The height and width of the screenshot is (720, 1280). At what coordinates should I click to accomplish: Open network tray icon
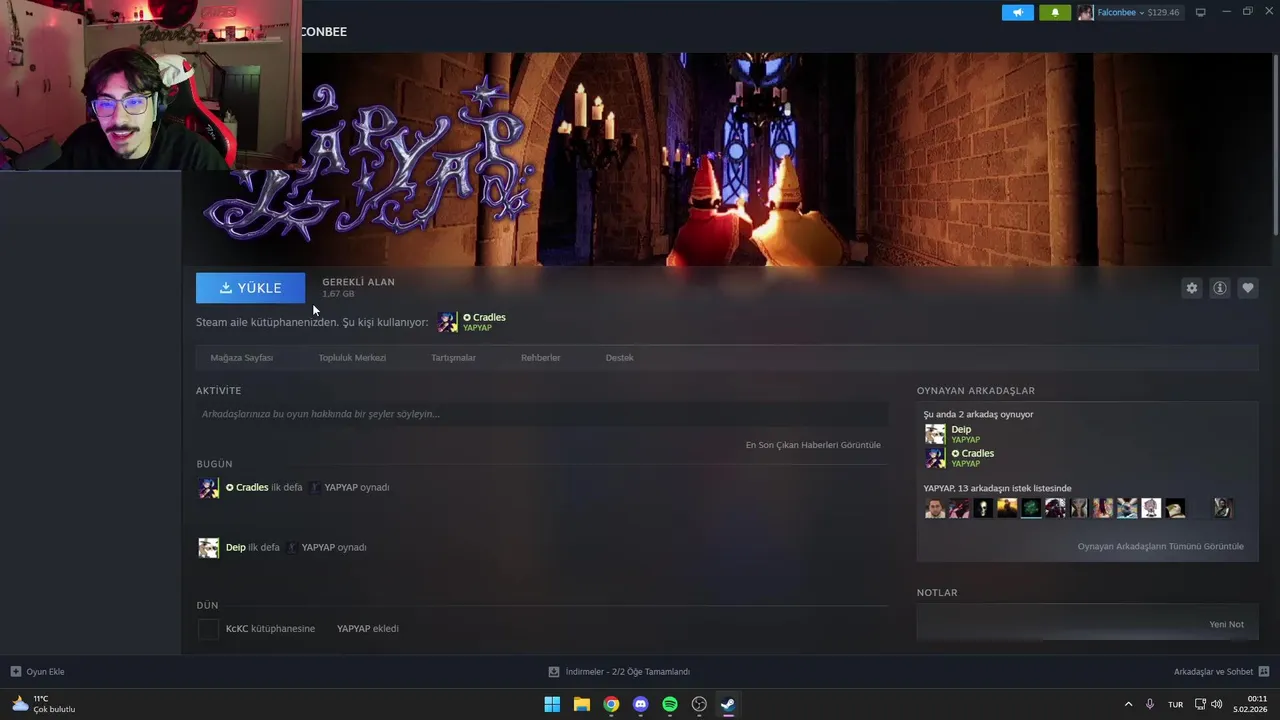point(1200,704)
